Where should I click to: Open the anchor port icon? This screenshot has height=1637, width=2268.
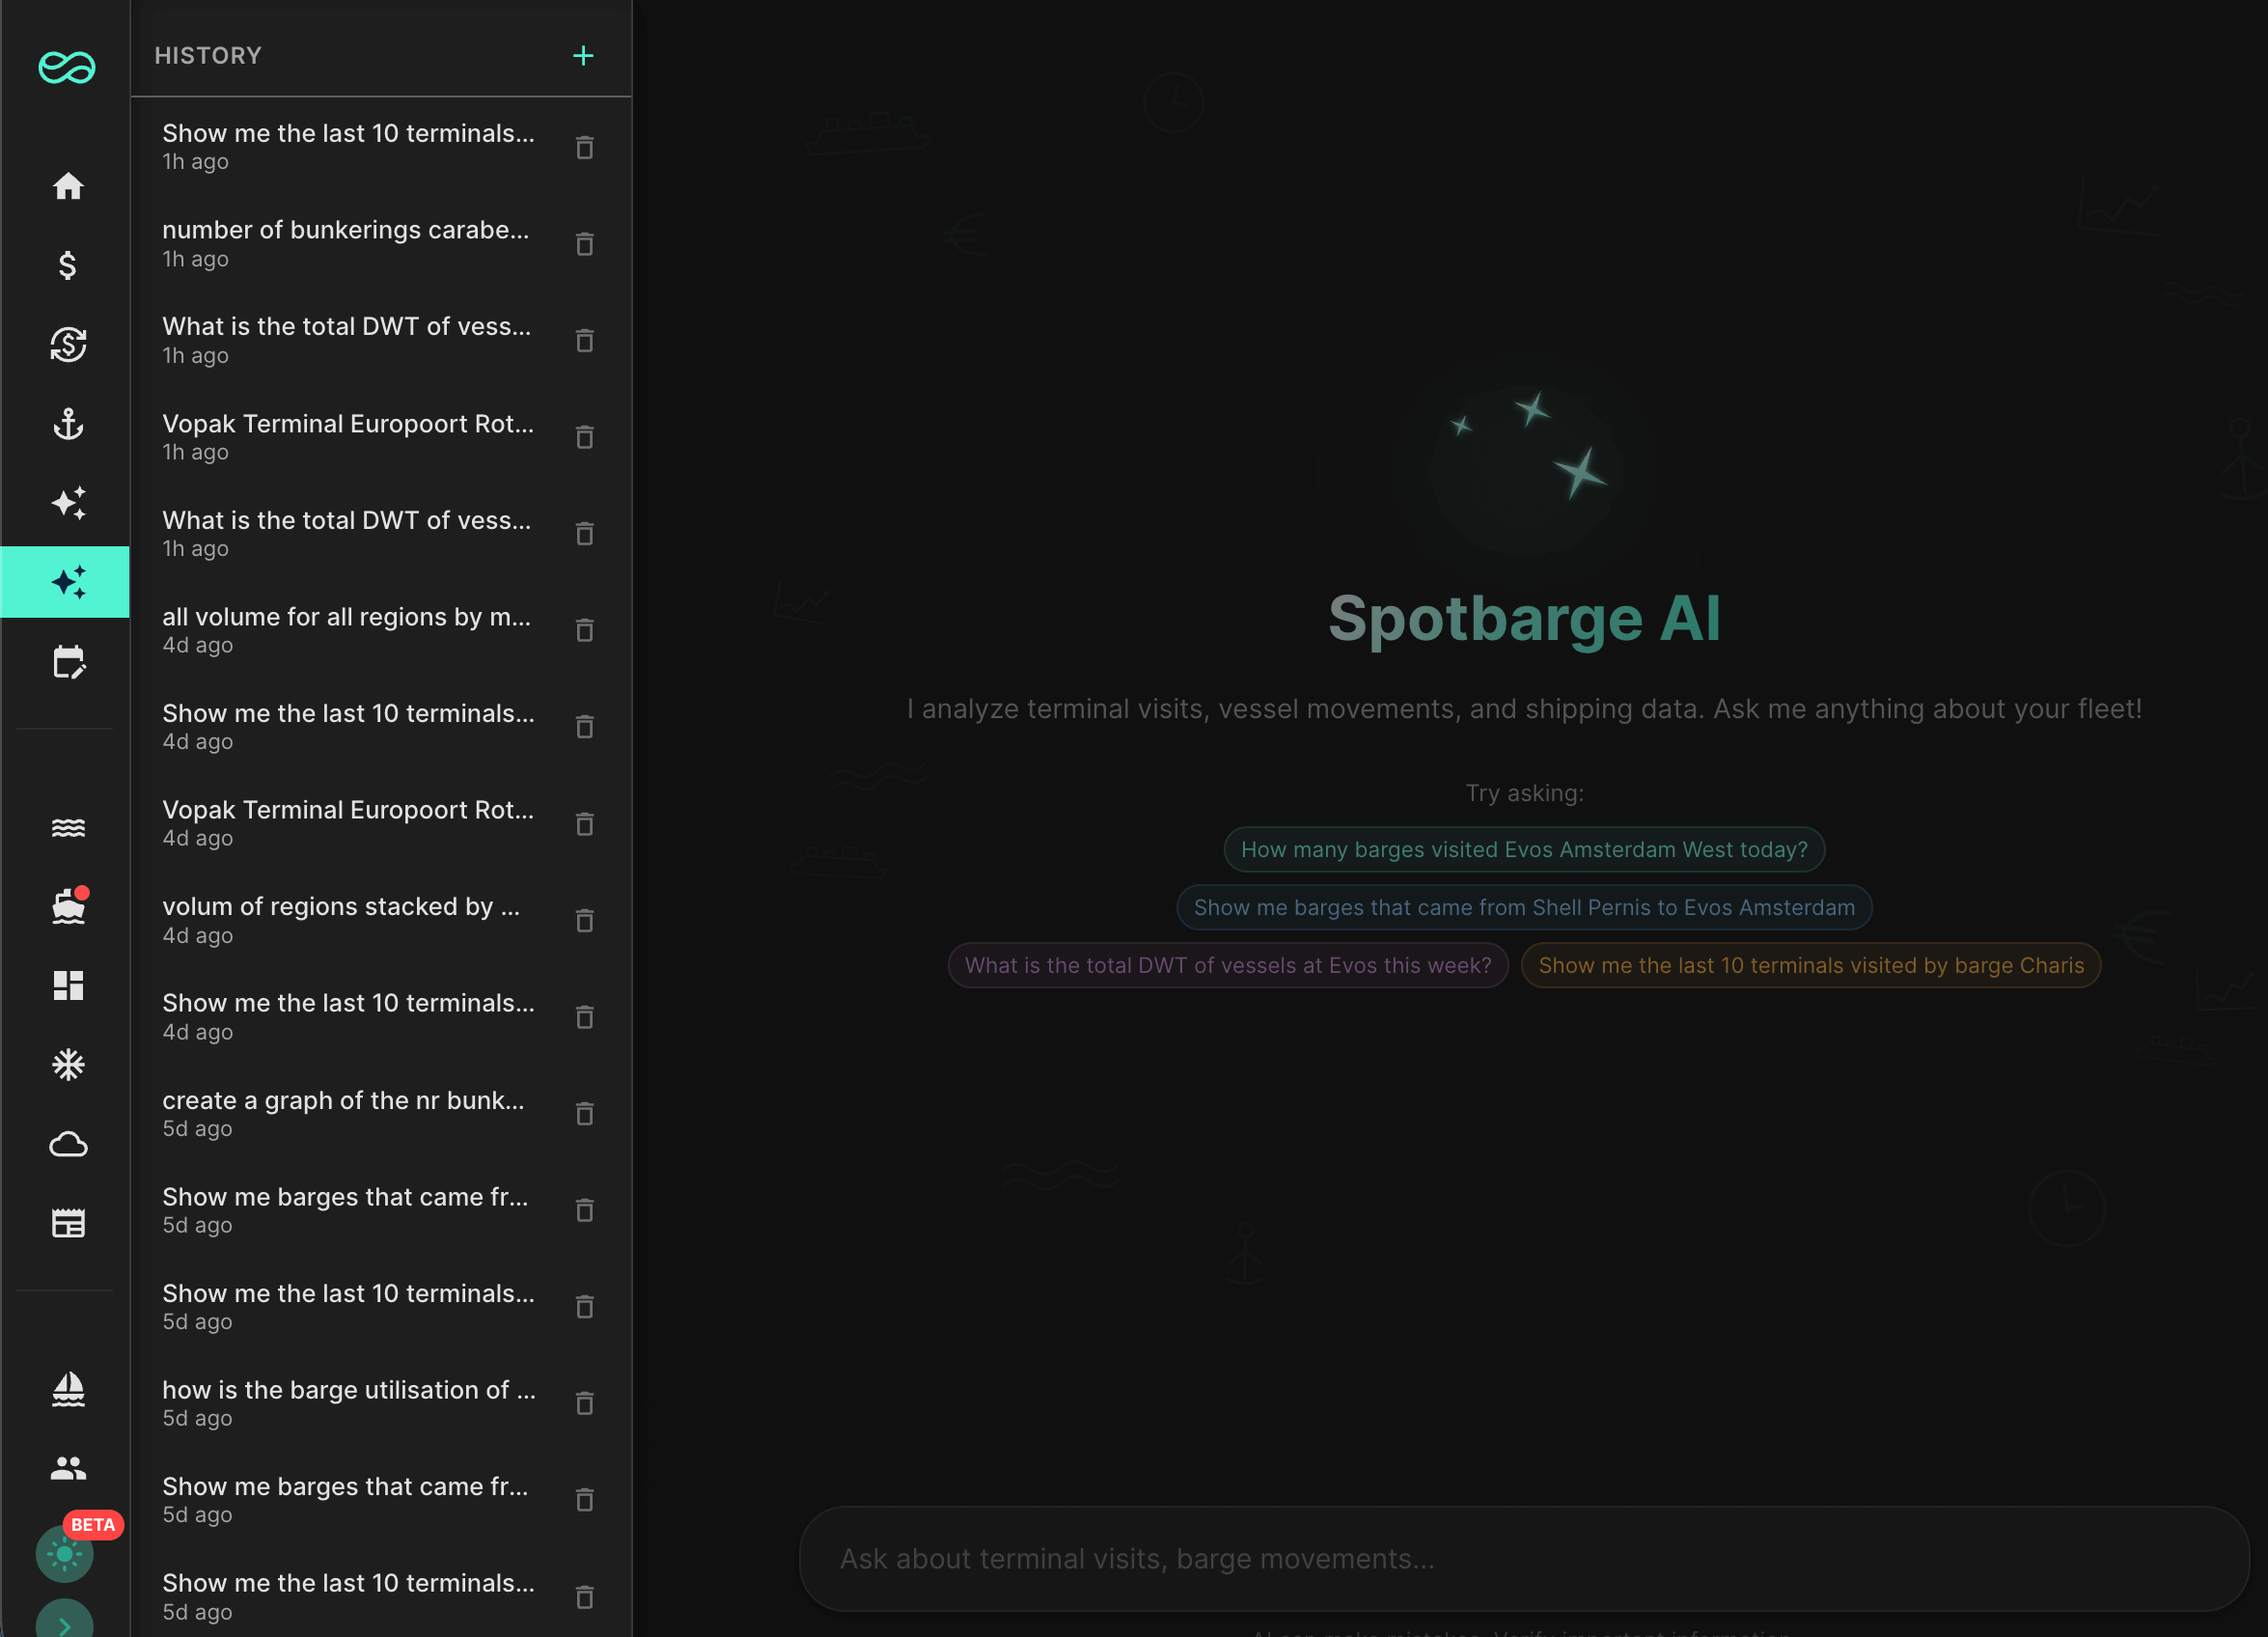pos(68,424)
